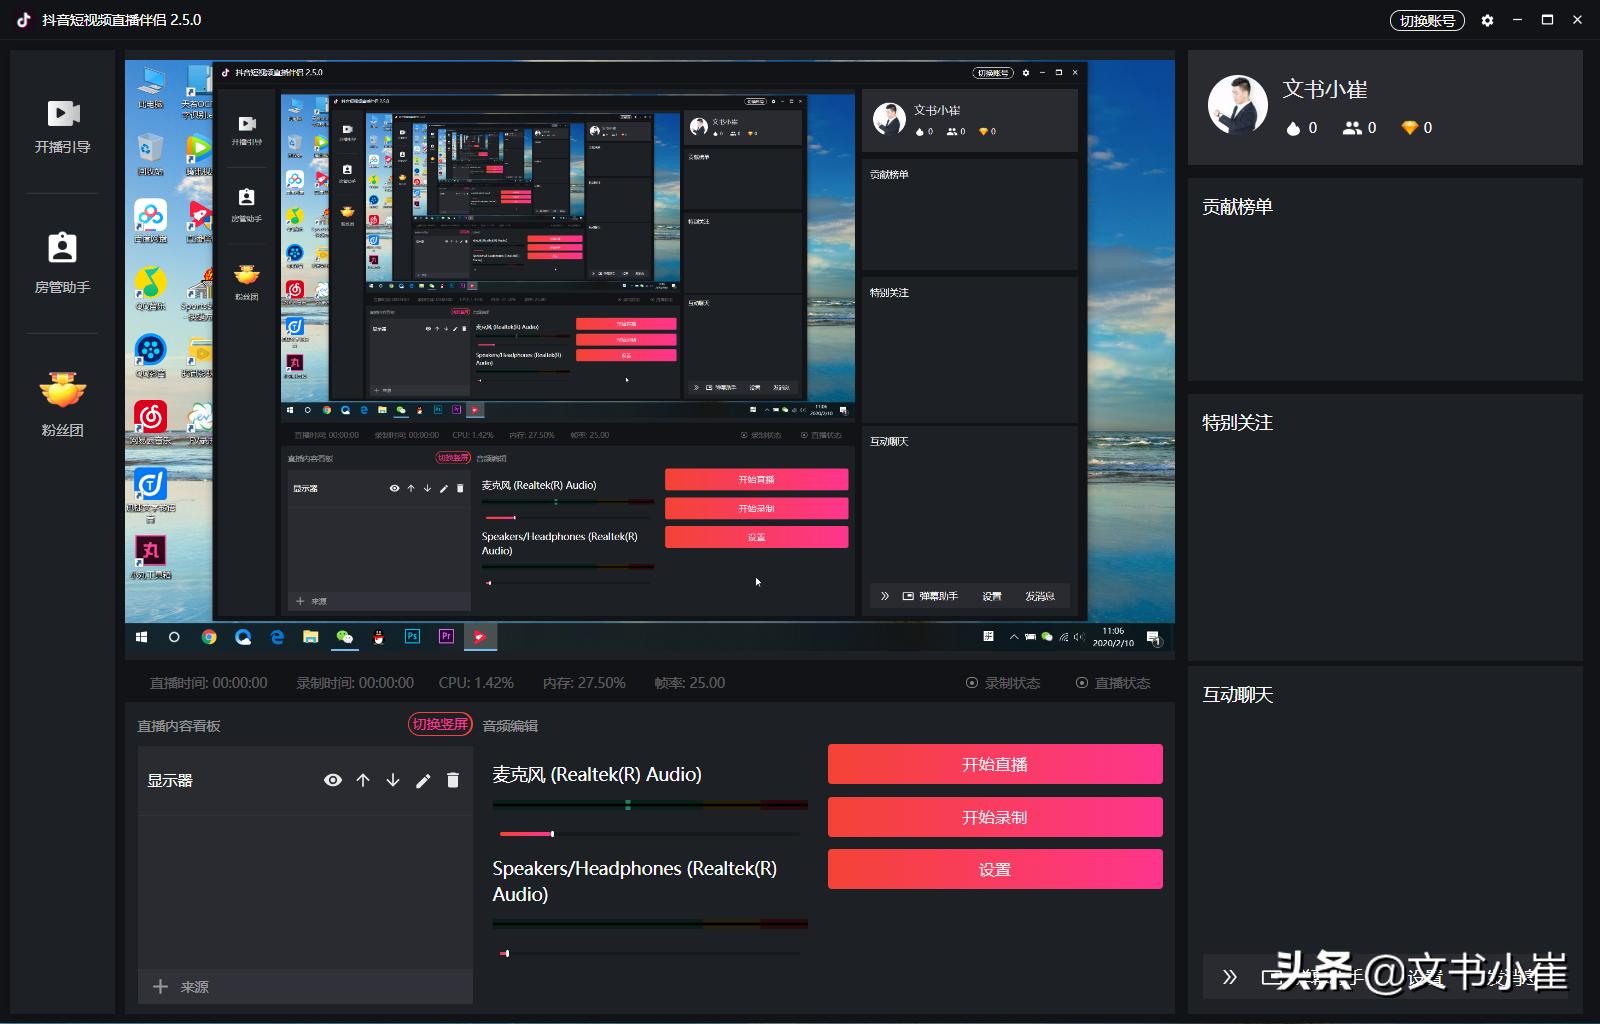Click the flame count icon under the username
Viewport: 1600px width, 1024px height.
(x=1293, y=128)
